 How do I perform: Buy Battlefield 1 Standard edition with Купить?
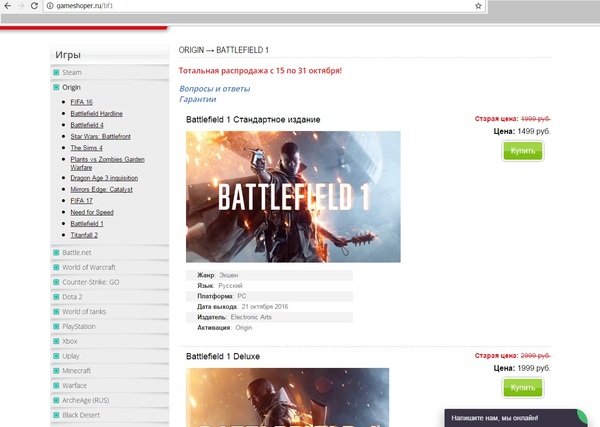pyautogui.click(x=522, y=150)
